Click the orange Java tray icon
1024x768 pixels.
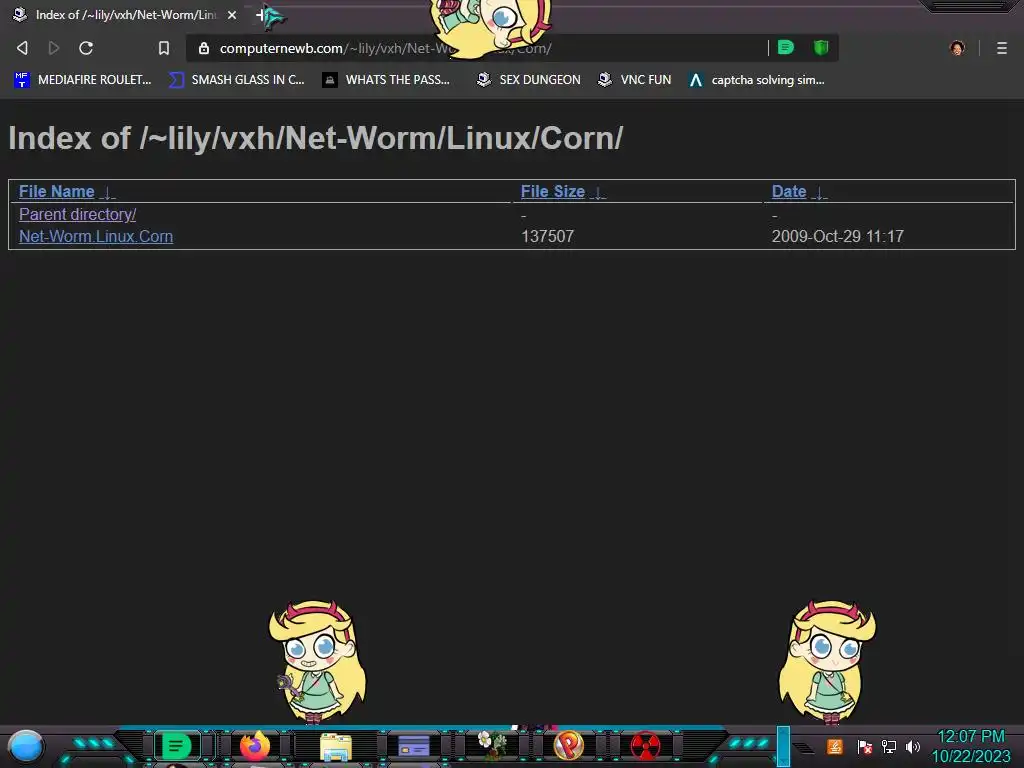coord(835,746)
